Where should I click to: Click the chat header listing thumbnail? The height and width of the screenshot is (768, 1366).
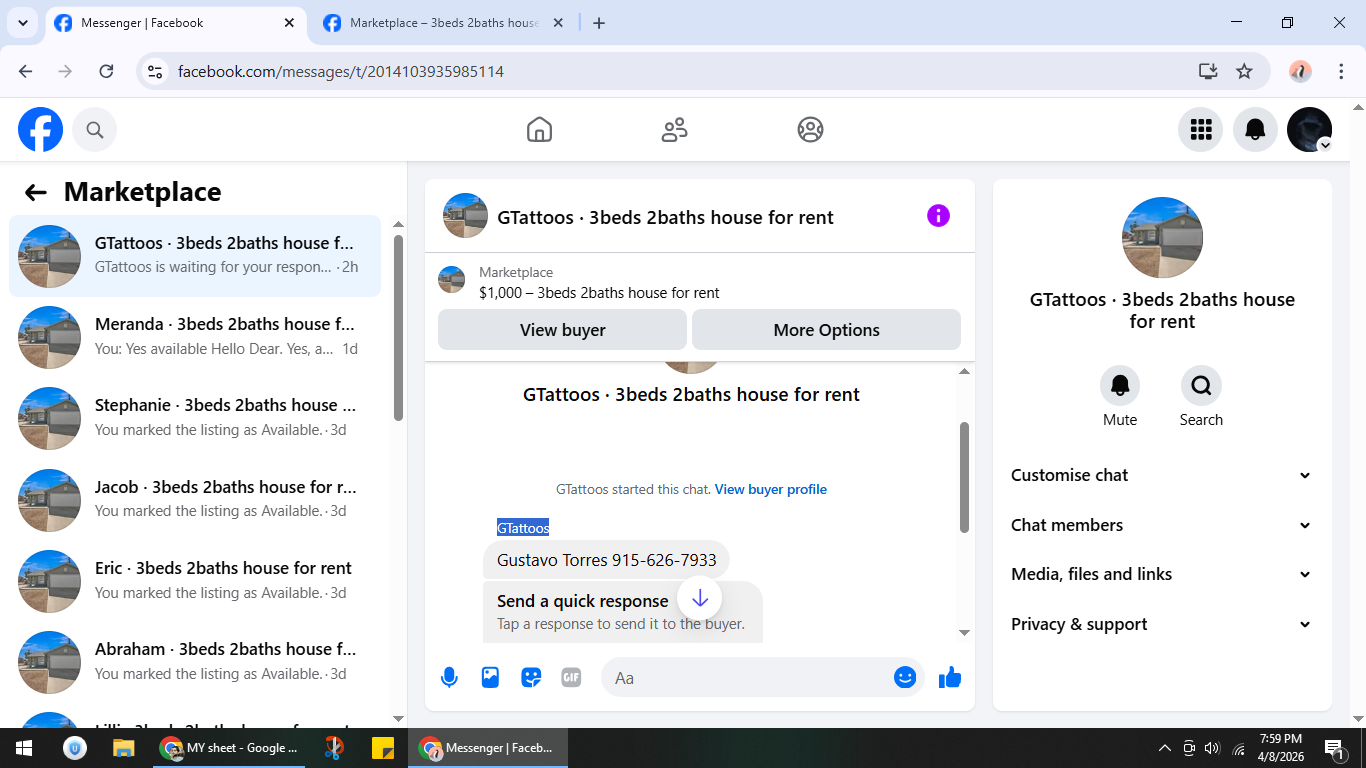(465, 216)
